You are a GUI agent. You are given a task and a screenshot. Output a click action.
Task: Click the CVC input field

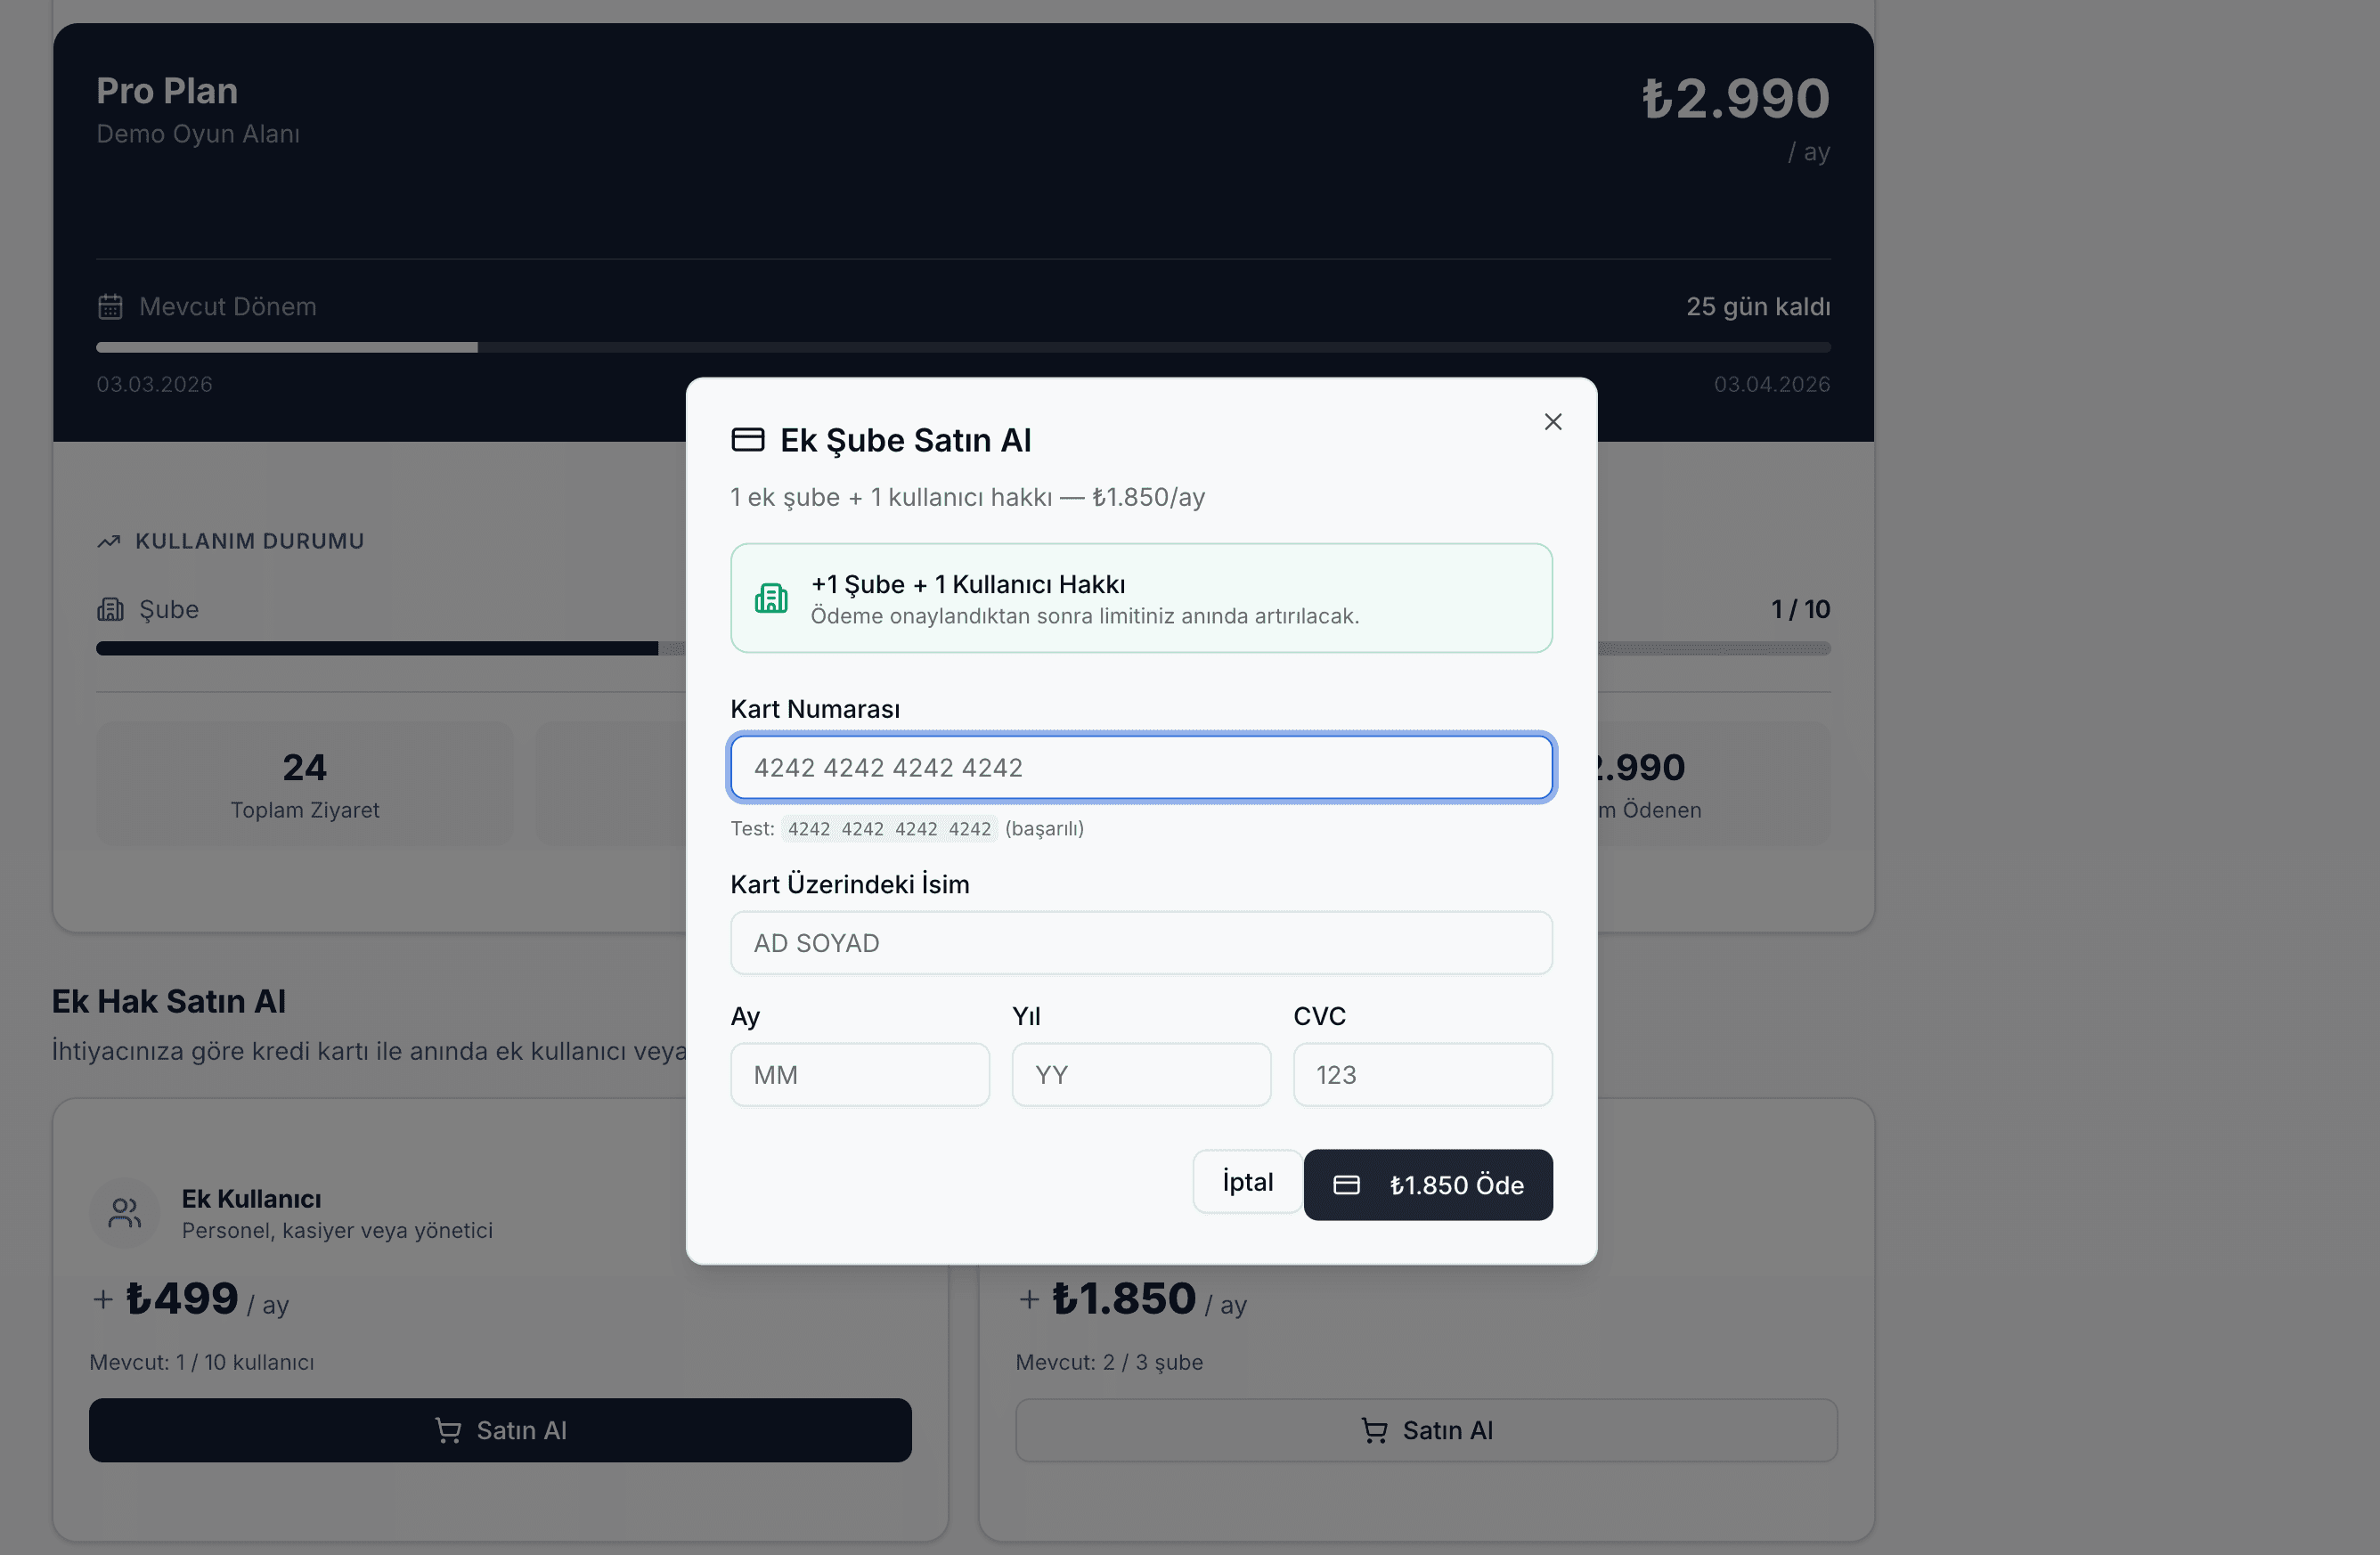(1422, 1075)
